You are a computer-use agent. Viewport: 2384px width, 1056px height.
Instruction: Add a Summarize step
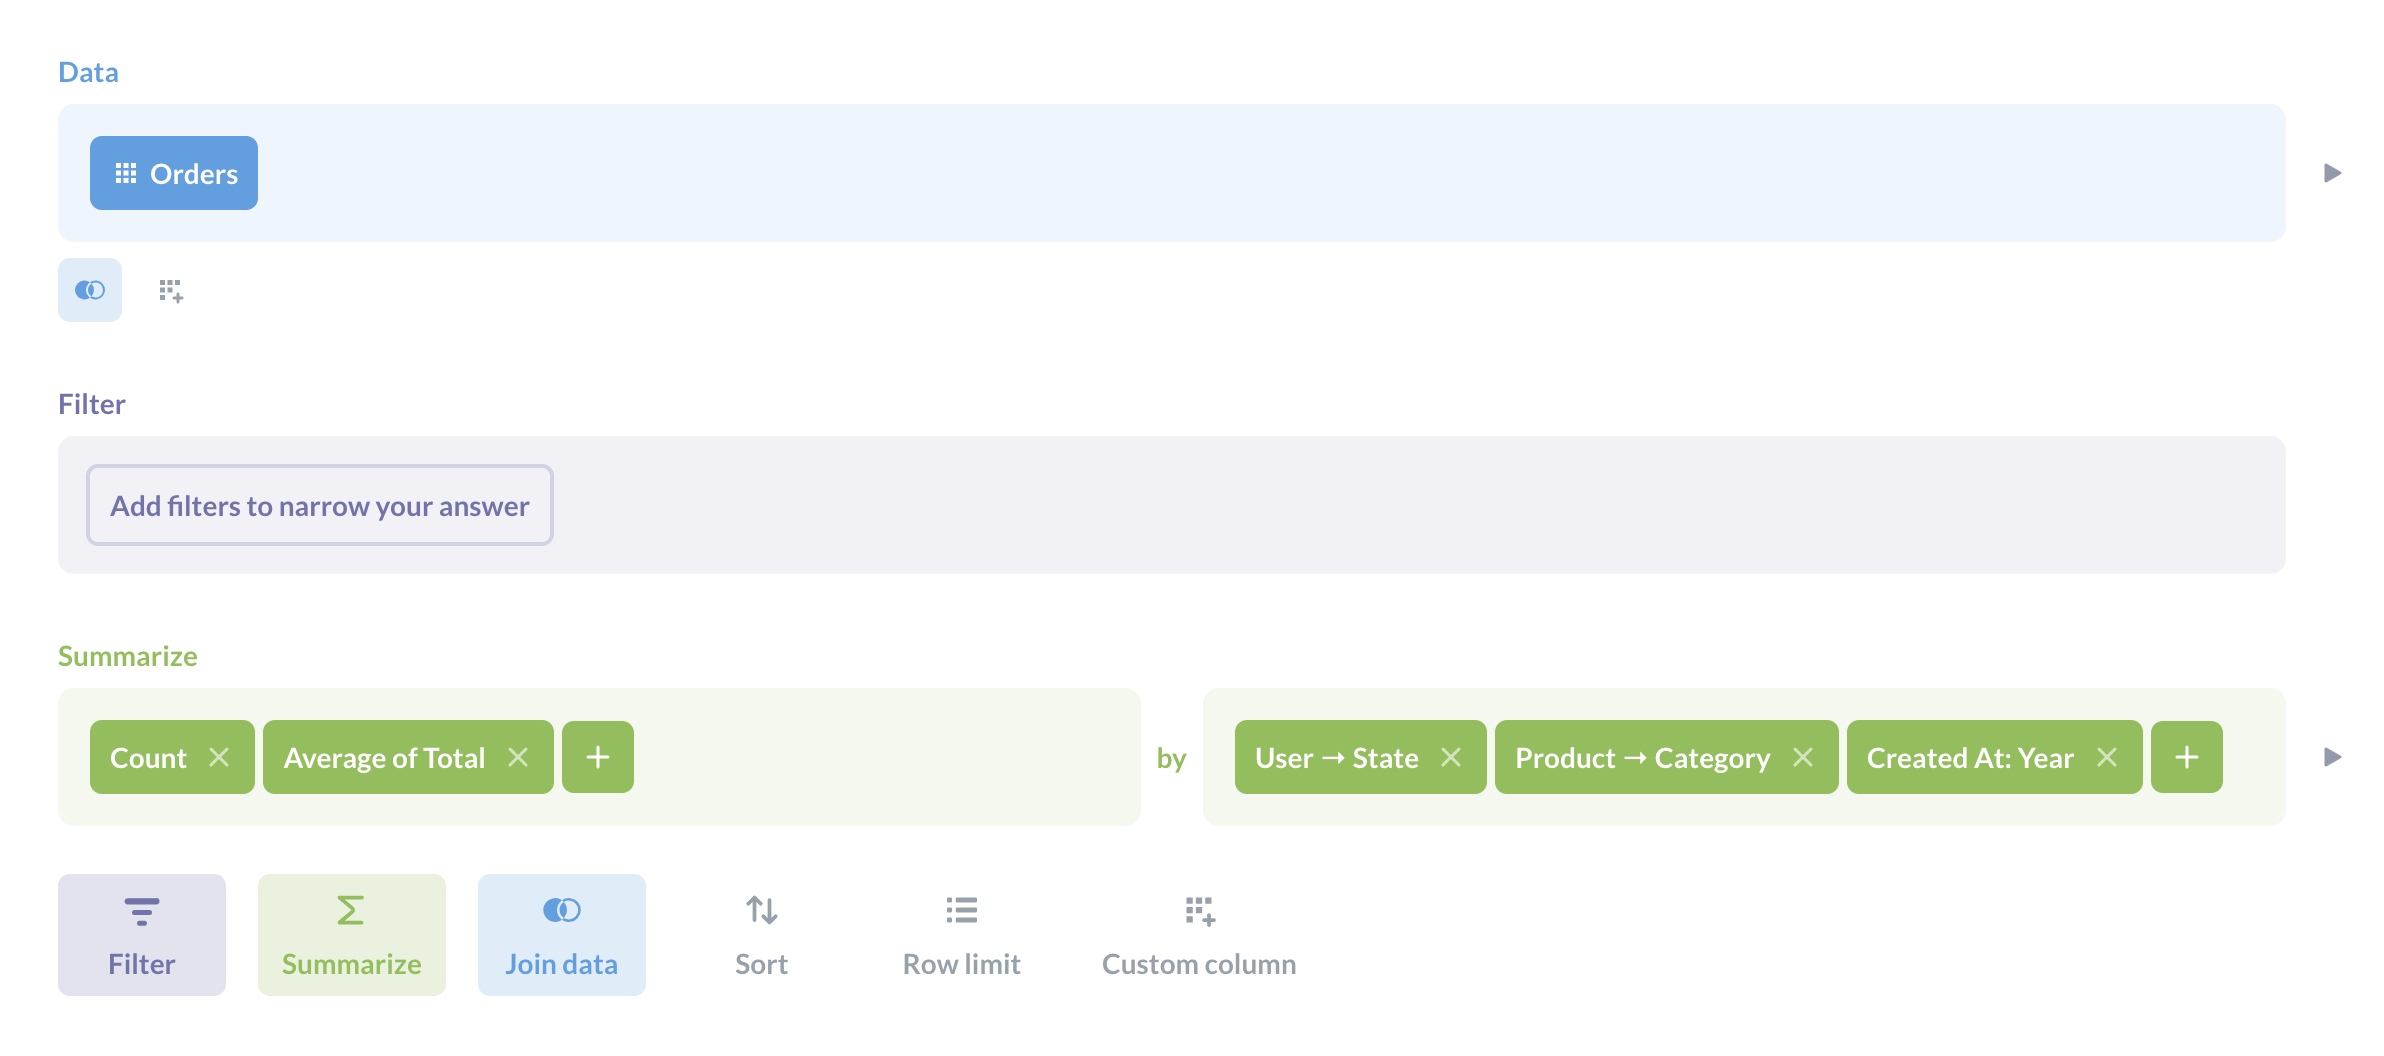351,934
